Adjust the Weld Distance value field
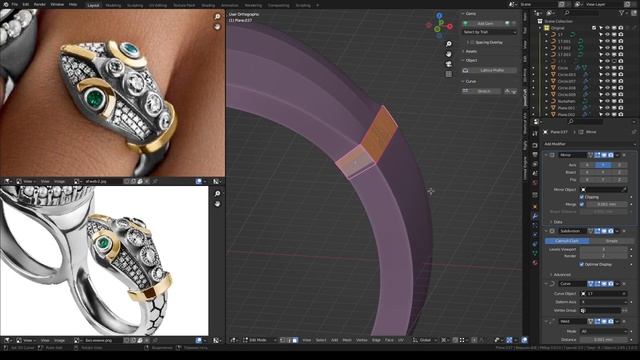 pyautogui.click(x=604, y=339)
